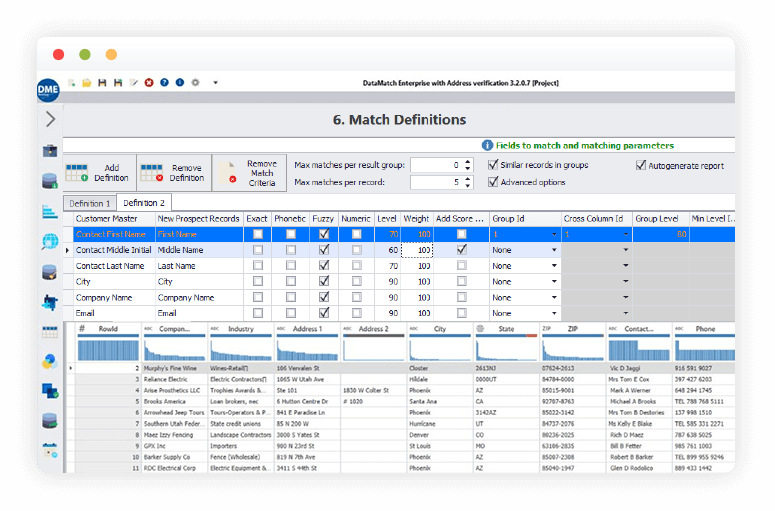Click the red close project icon in toolbar
This screenshot has width=775, height=511.
pos(149,82)
